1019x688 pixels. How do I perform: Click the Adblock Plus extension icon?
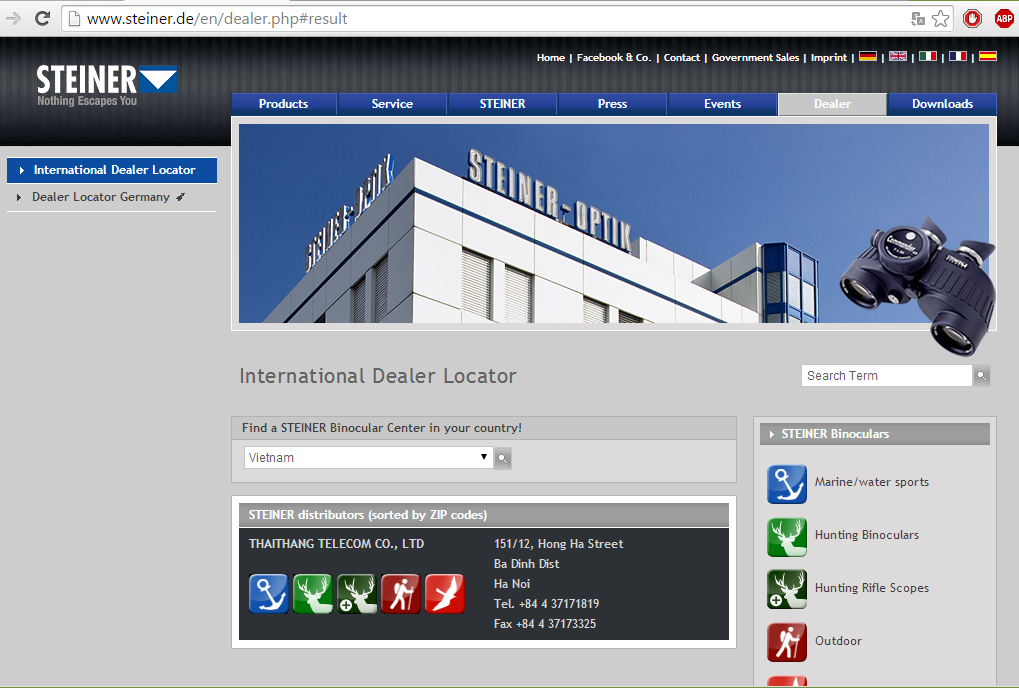coord(1004,19)
